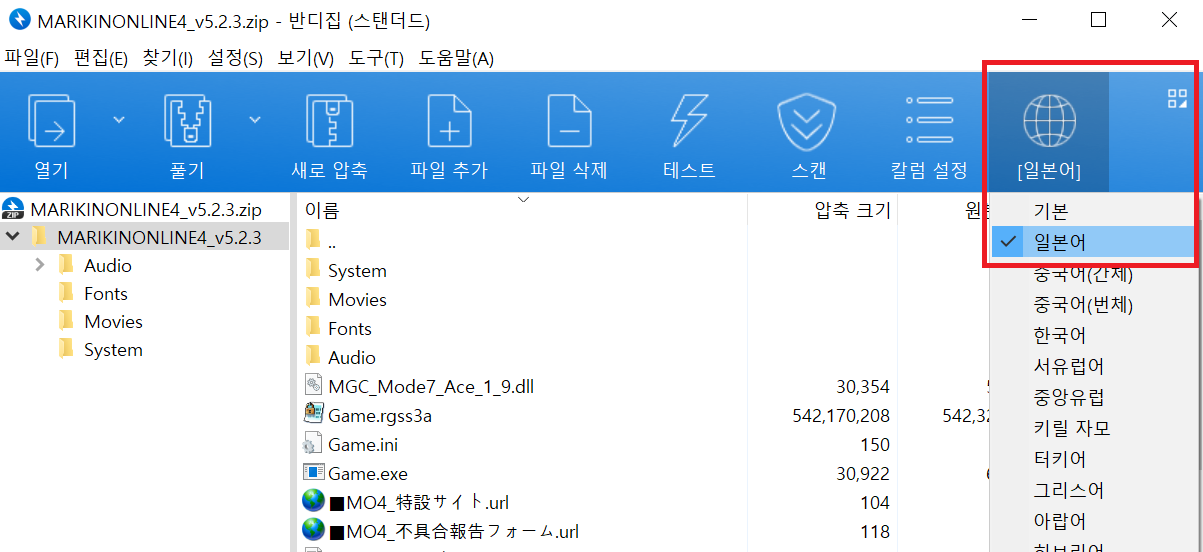This screenshot has width=1203, height=552.
Task: Click the [일본어] globe code page icon
Action: pos(1049,121)
